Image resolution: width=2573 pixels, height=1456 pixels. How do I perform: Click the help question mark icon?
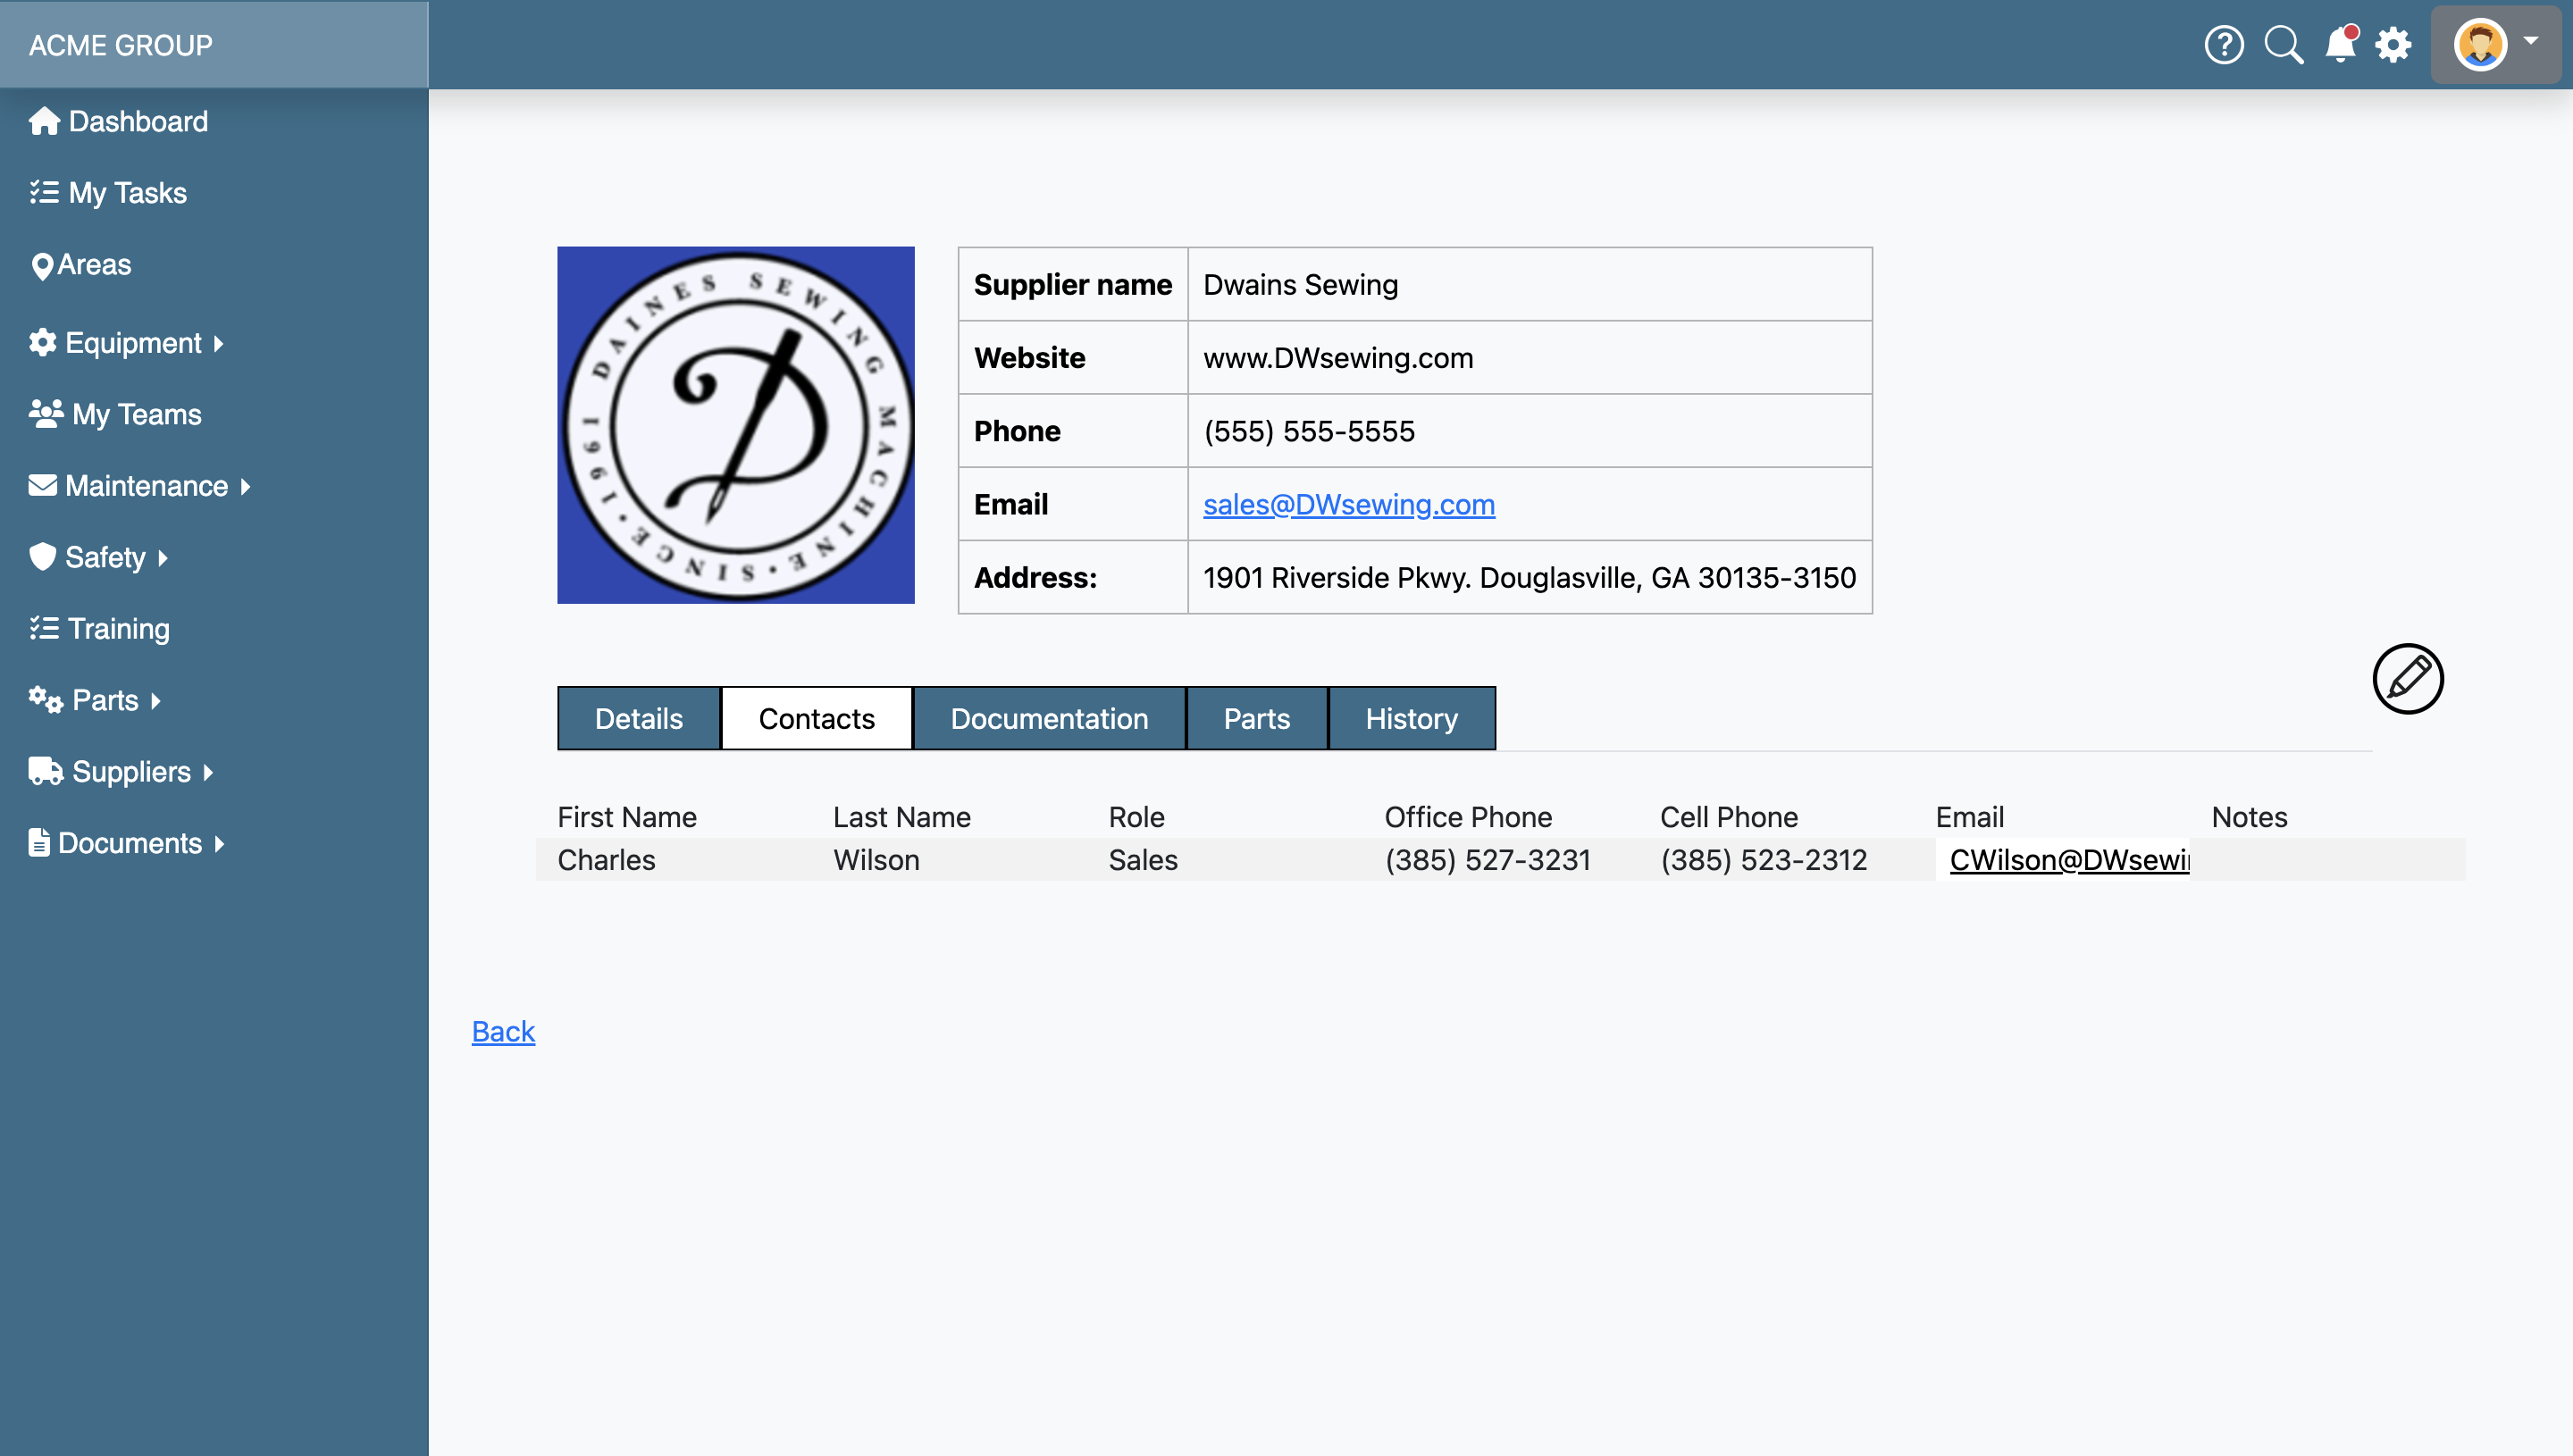point(2223,45)
